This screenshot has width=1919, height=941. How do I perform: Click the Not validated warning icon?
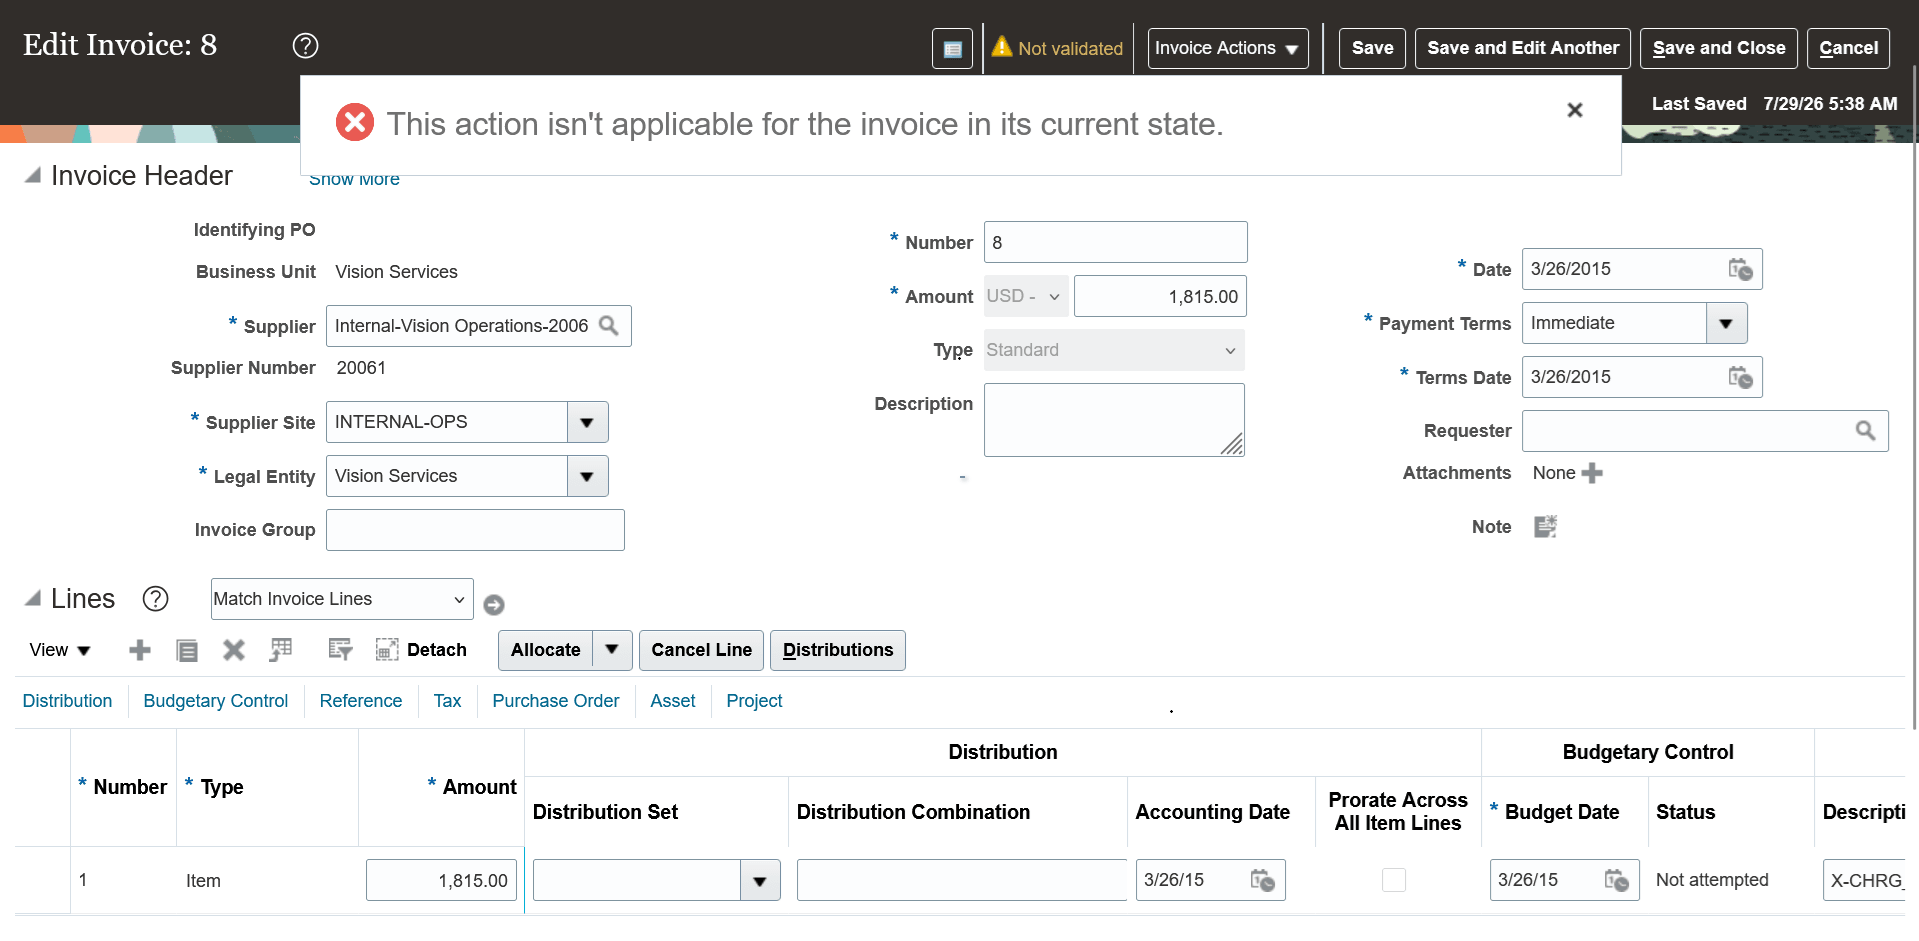(x=1002, y=47)
